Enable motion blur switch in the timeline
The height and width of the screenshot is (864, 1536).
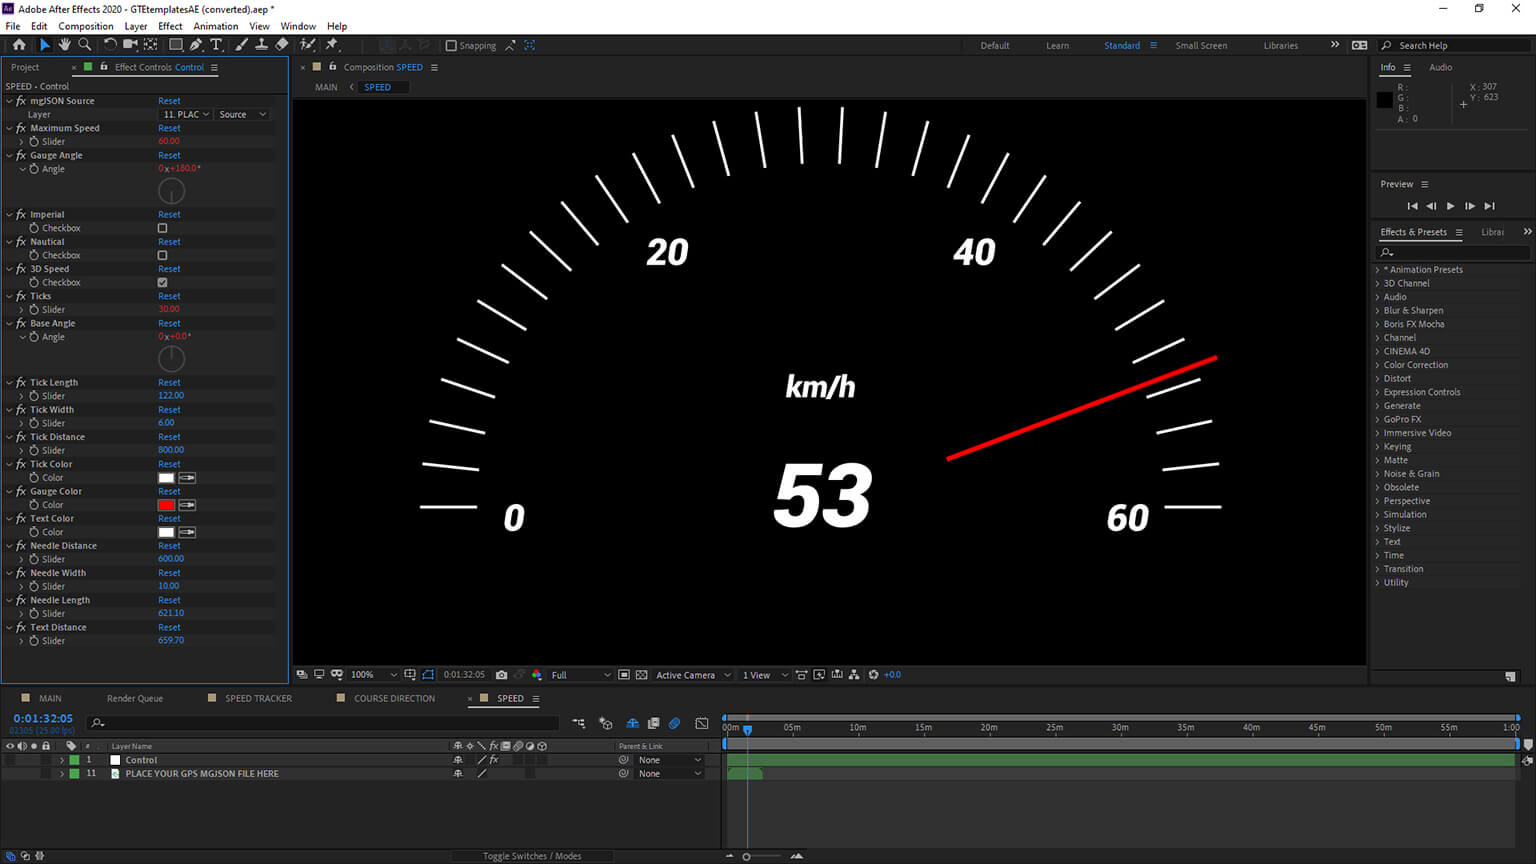[674, 723]
